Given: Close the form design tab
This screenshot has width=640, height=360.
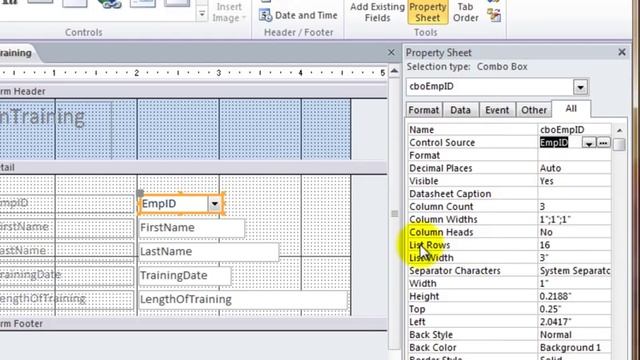Looking at the screenshot, I should tap(391, 52).
